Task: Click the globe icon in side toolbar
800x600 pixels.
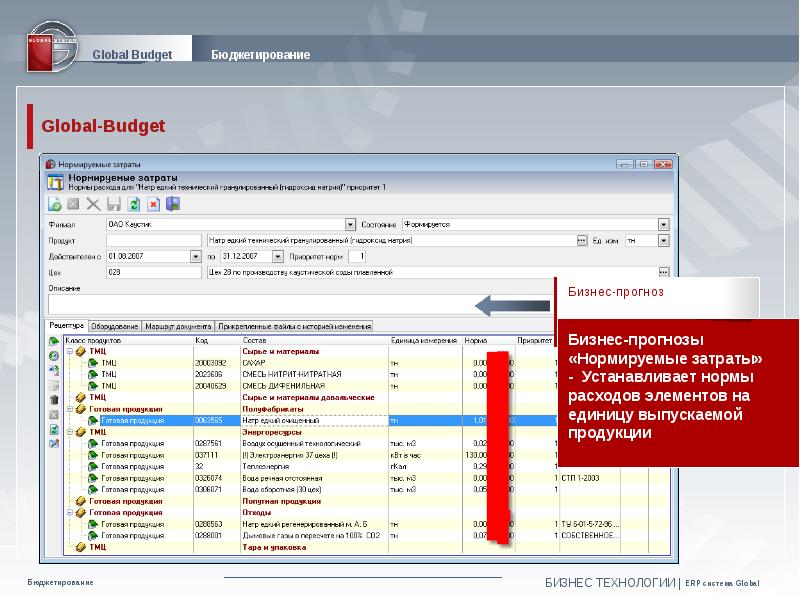Action: 54,355
